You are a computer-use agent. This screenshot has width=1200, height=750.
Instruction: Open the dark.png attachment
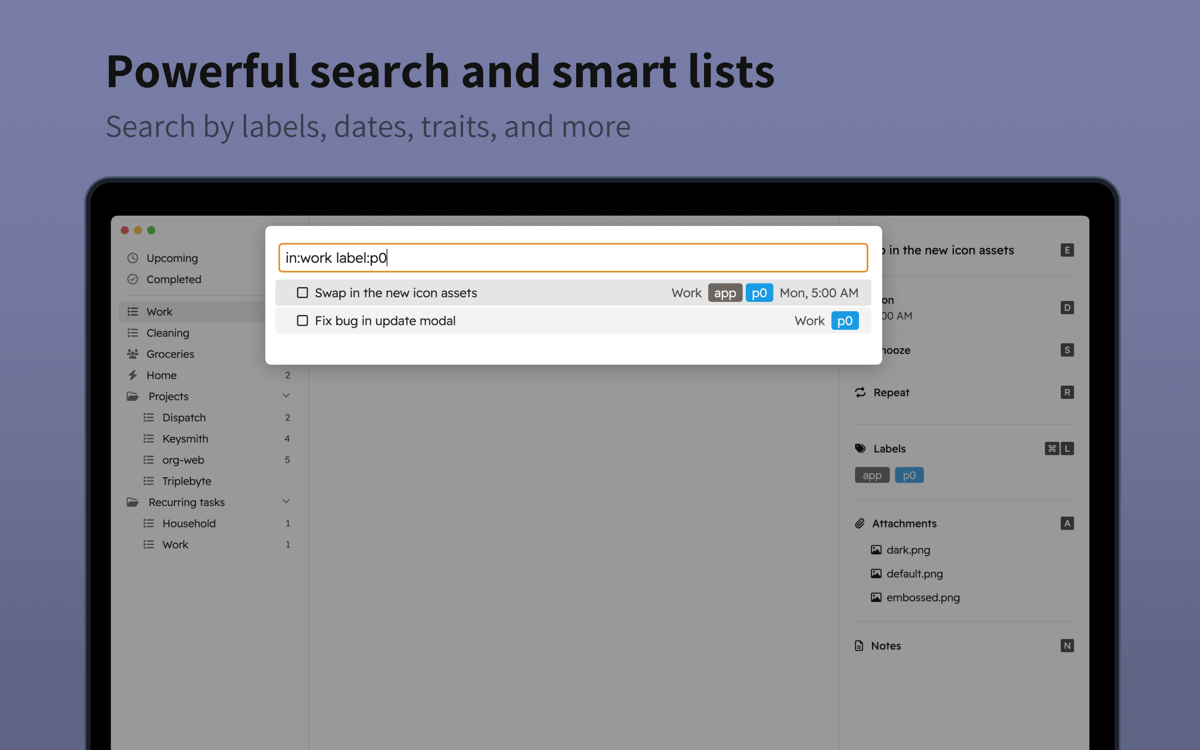[908, 550]
